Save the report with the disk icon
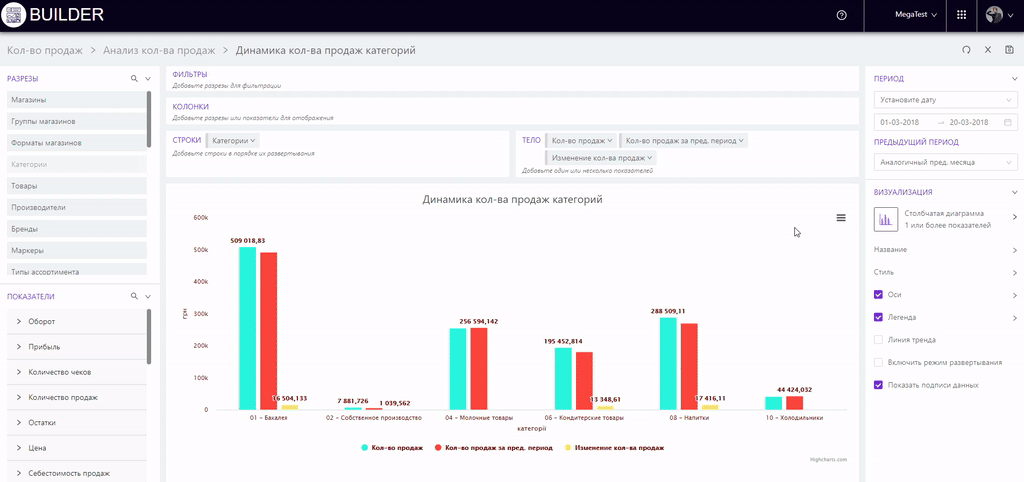The image size is (1024, 482). [x=1009, y=50]
